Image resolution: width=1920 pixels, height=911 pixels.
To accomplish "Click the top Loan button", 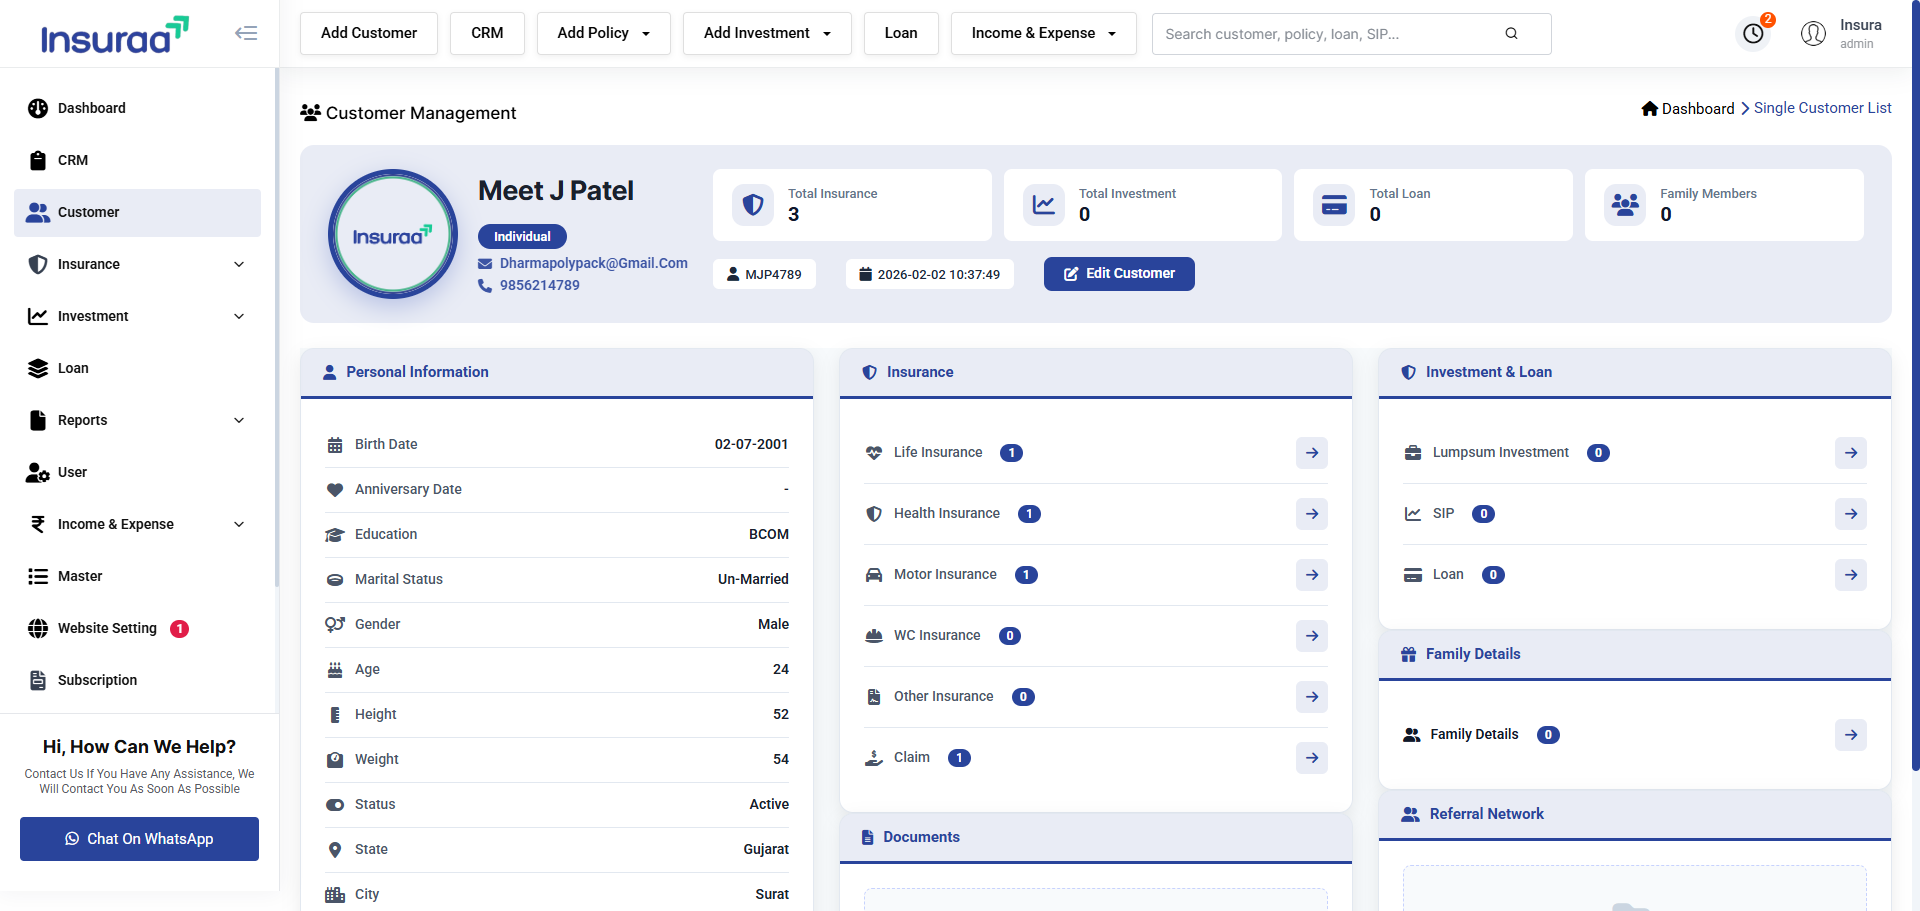I will point(901,33).
